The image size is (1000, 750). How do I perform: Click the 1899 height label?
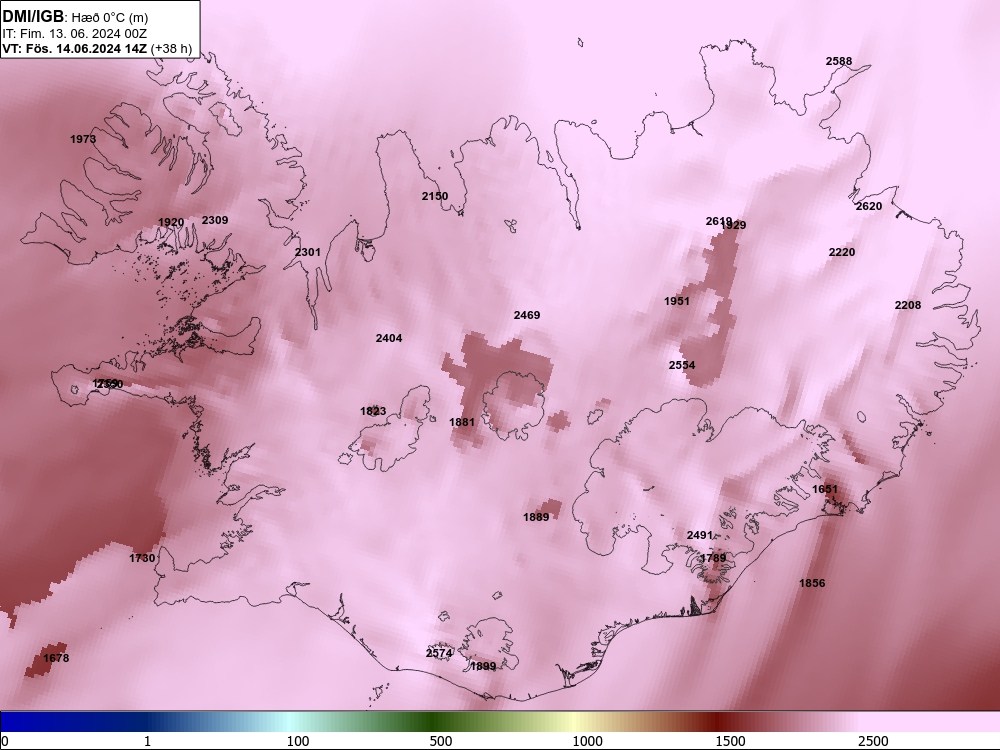coord(483,666)
